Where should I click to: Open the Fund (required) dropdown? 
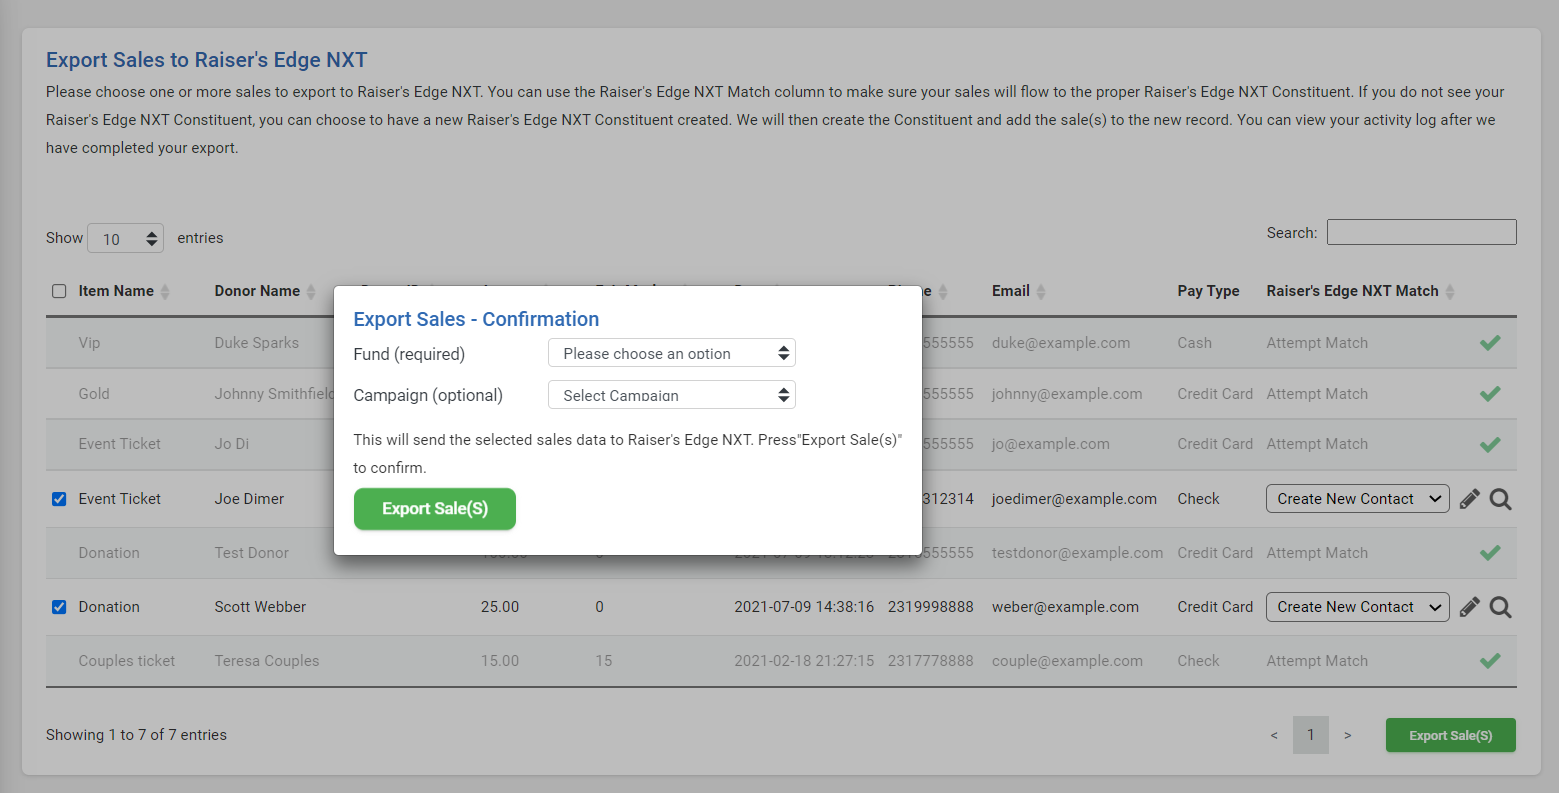(x=672, y=353)
